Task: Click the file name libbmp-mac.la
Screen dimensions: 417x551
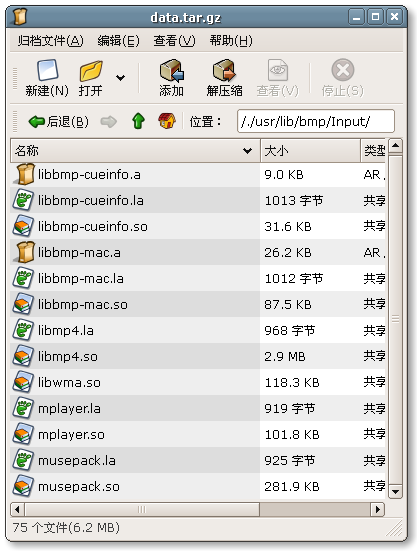Action: click(81, 279)
